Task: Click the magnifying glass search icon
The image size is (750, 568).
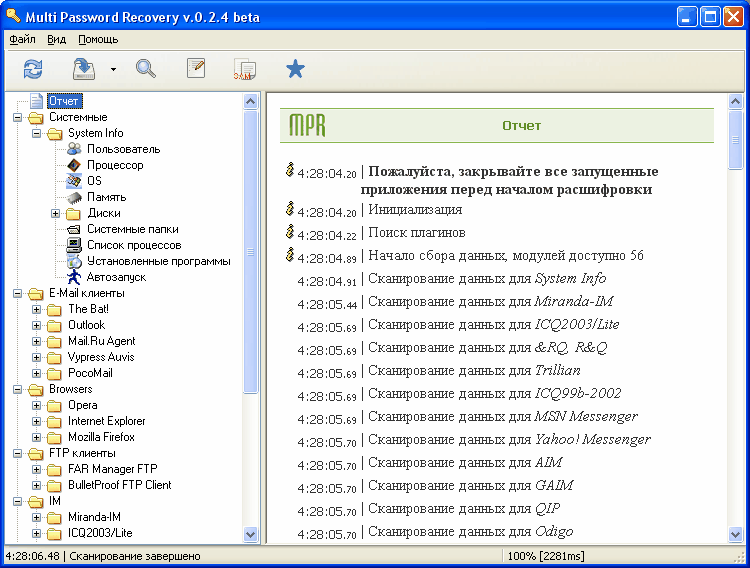Action: pos(146,68)
